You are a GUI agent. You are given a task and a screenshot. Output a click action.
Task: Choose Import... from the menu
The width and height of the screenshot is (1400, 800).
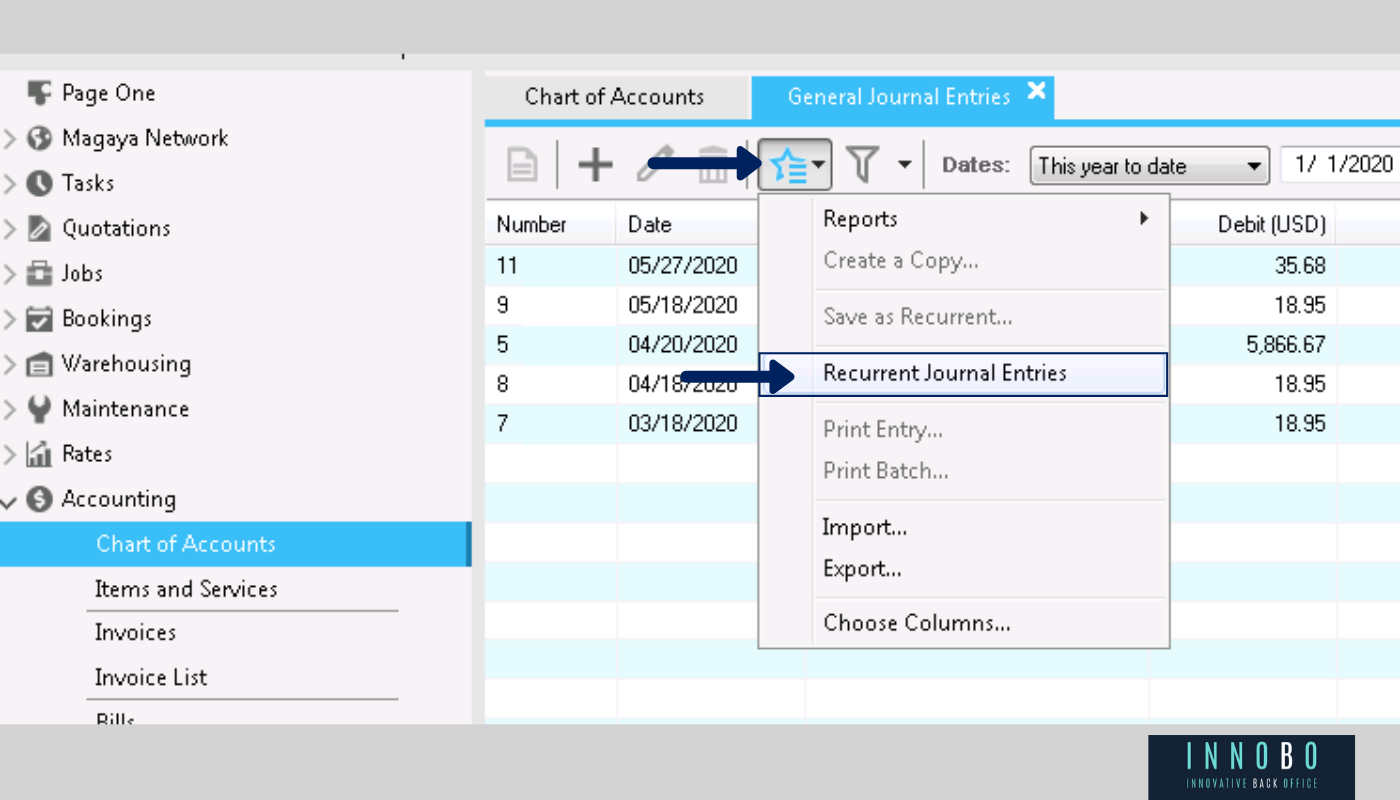964,527
